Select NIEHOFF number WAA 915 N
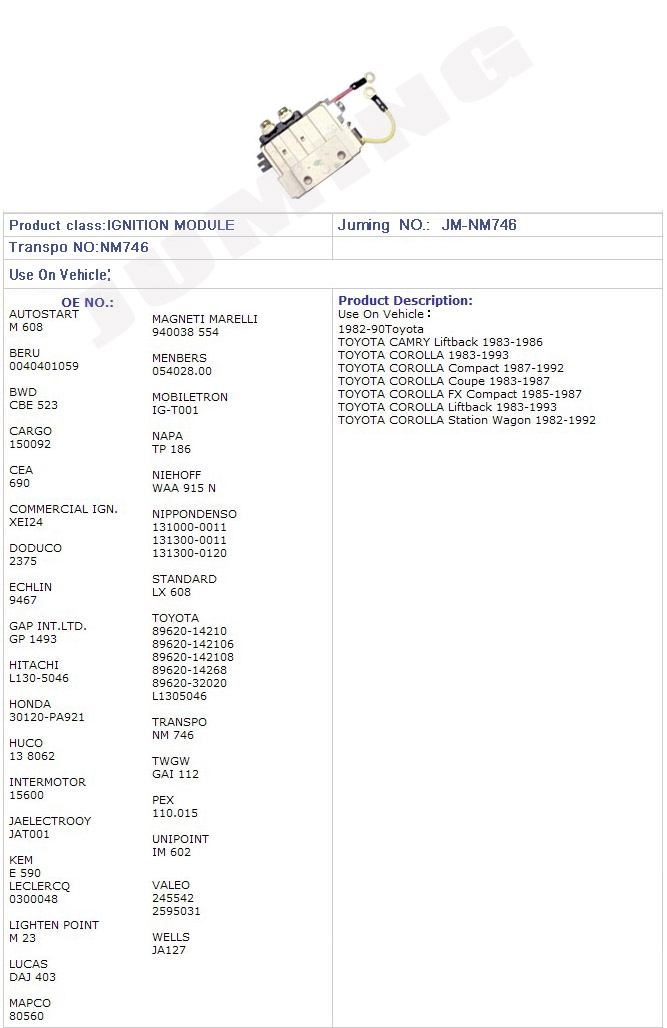The height and width of the screenshot is (1028, 667). (x=184, y=488)
